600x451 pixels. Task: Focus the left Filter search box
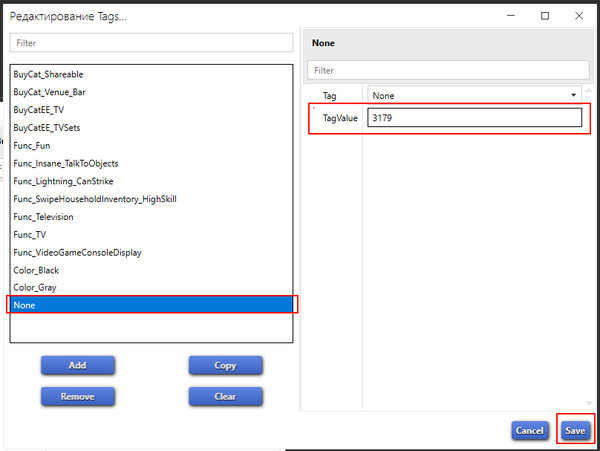coord(150,44)
